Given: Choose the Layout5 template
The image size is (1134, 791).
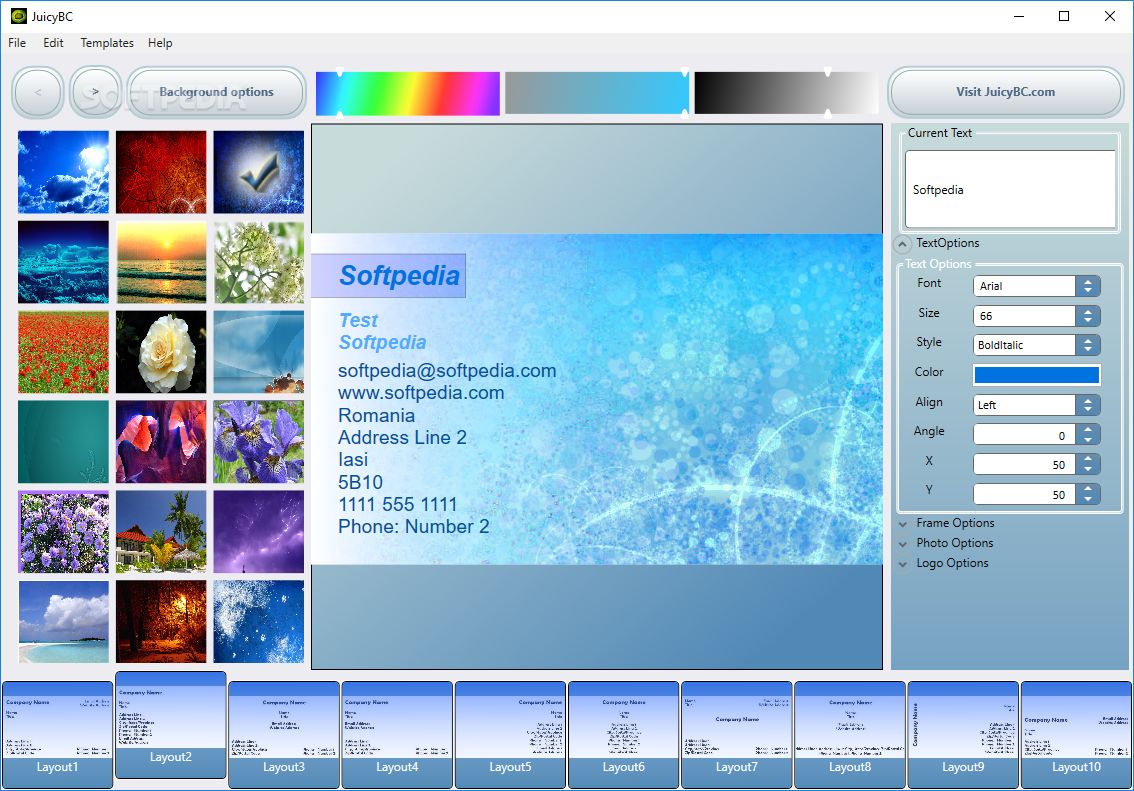Looking at the screenshot, I should 511,735.
